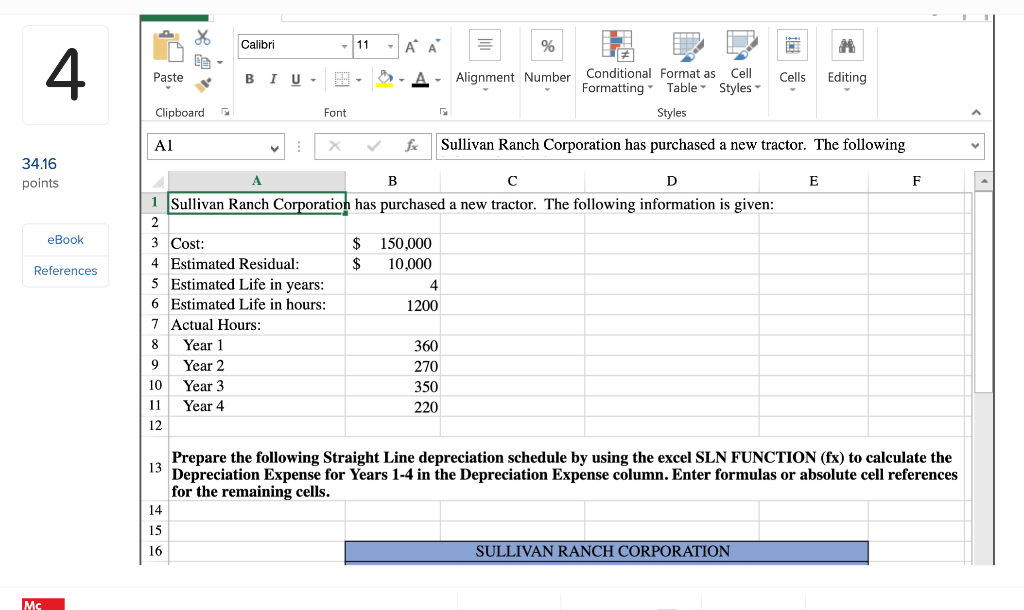Apply Percent style from the Number group
The image size is (1024, 610).
click(x=547, y=44)
